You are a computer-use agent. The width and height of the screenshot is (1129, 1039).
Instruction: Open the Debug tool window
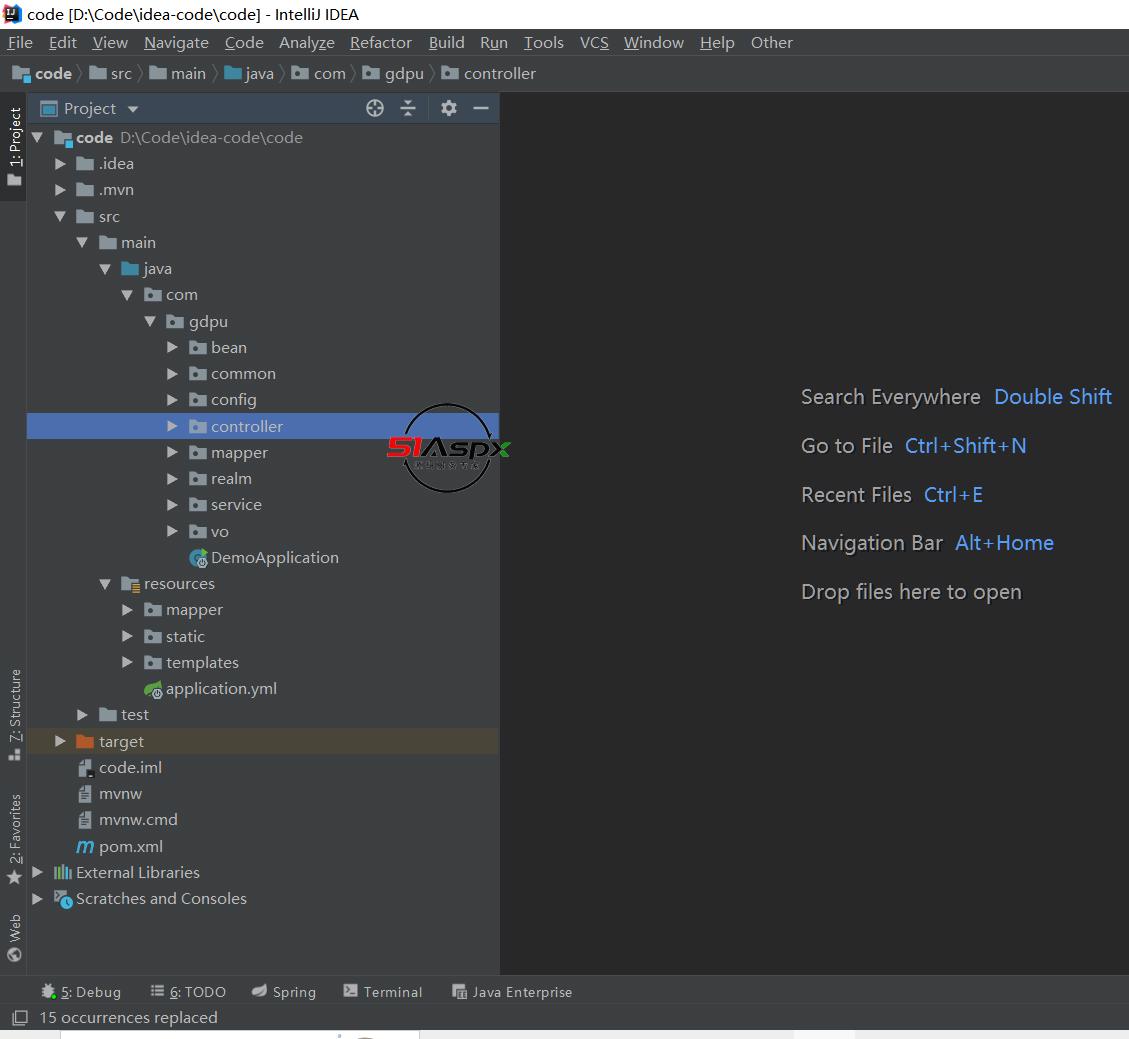pyautogui.click(x=81, y=992)
